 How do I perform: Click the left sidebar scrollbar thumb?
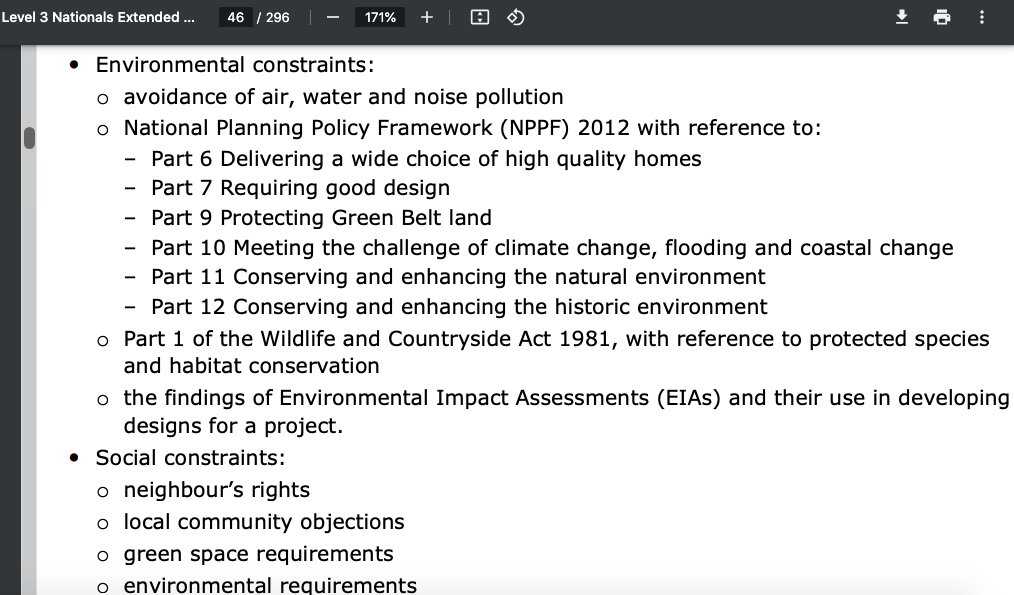29,137
